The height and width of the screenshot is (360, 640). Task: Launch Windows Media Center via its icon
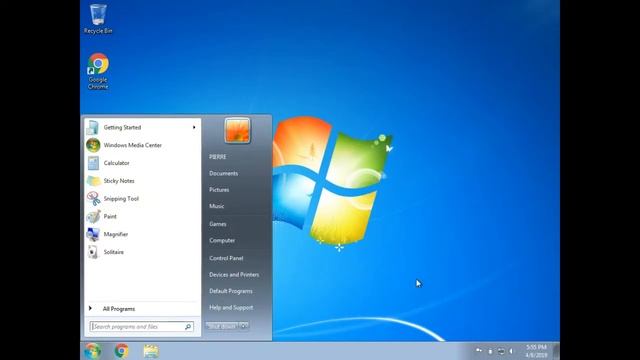coord(93,145)
